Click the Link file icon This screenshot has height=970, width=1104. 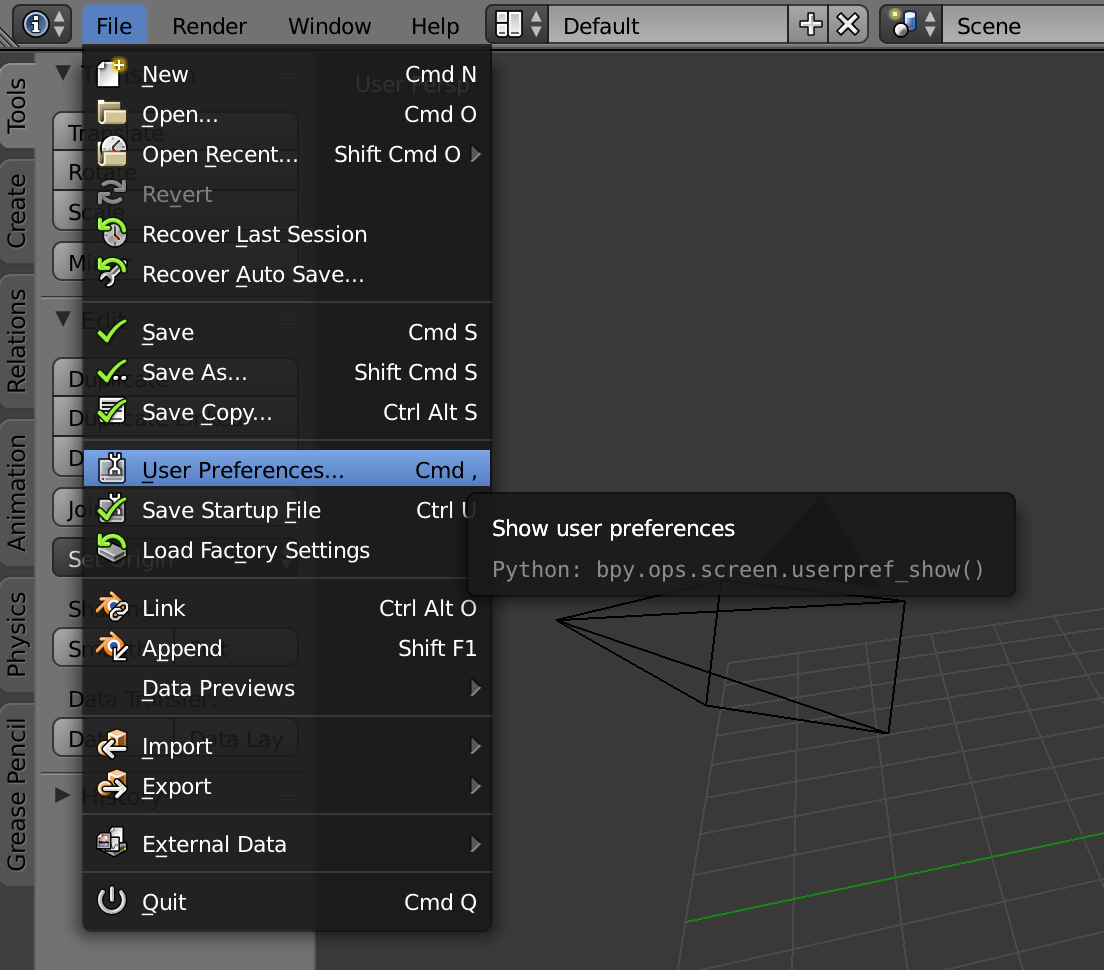(112, 608)
